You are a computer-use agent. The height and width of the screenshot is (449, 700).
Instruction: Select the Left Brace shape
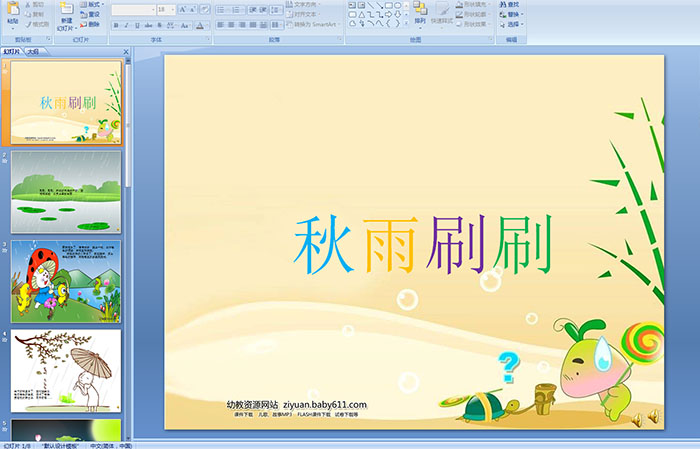click(x=388, y=23)
